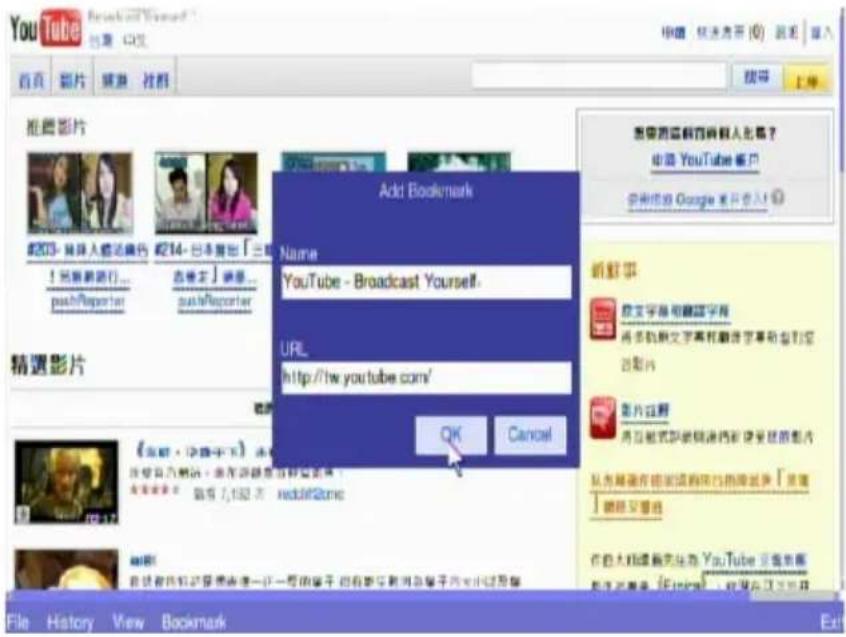Viewport: 846px width, 637px height.
Task: Open the first navigation tab (home)
Action: pos(31,81)
